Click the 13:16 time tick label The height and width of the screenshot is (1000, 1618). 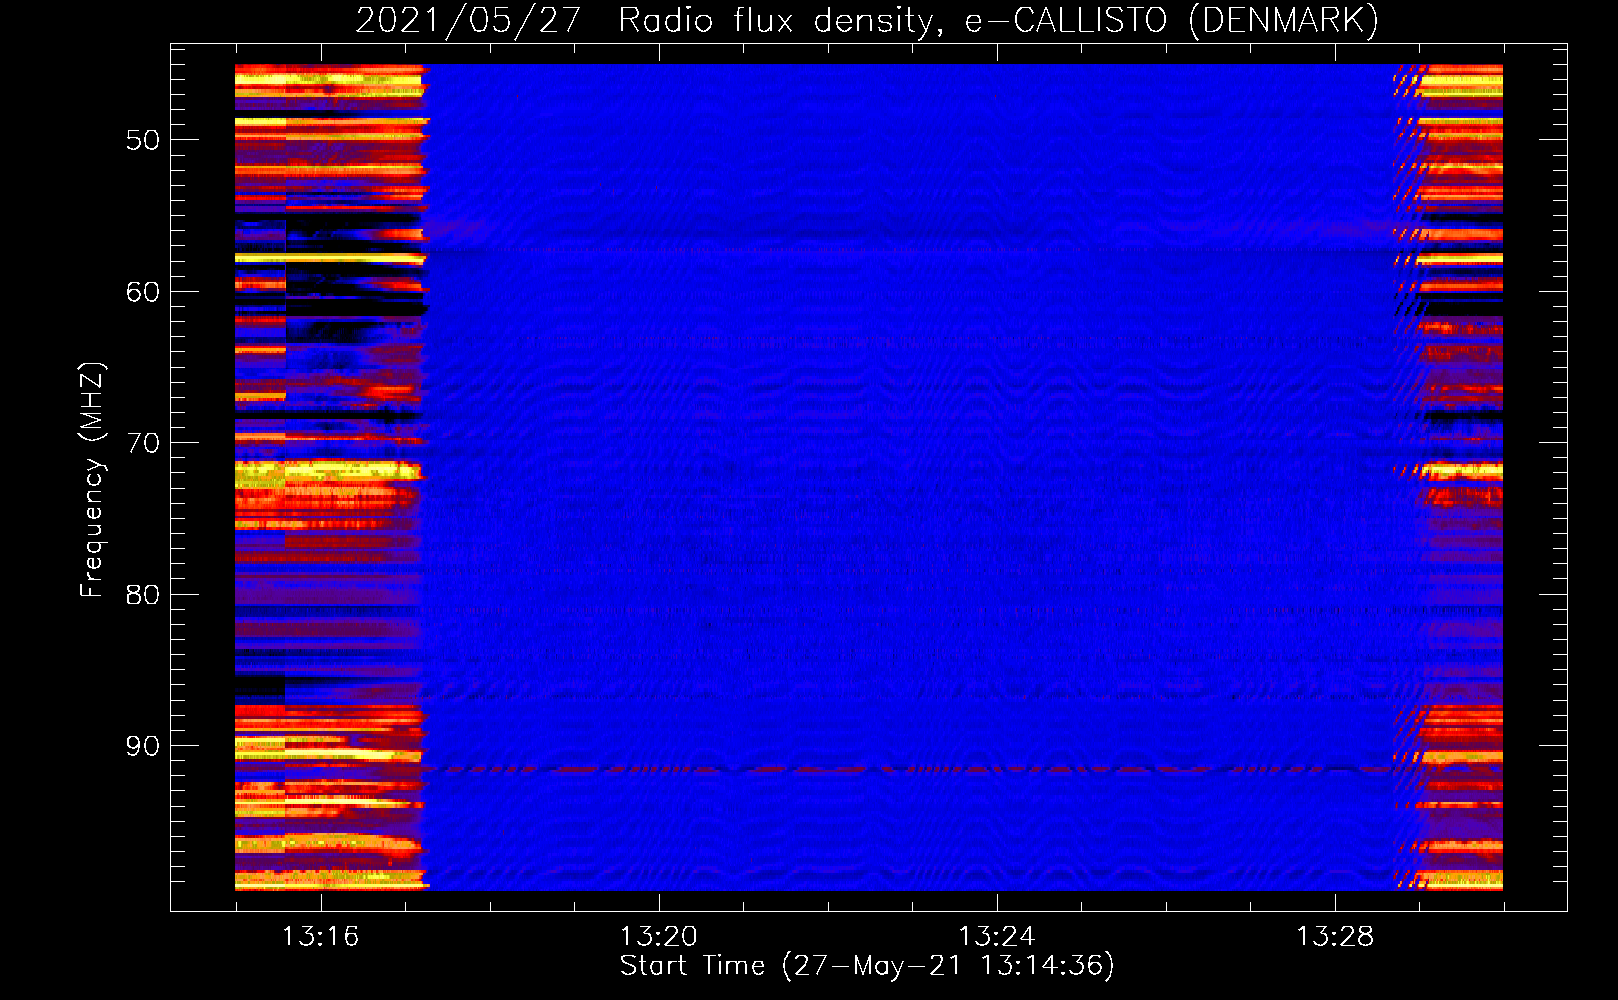(320, 936)
